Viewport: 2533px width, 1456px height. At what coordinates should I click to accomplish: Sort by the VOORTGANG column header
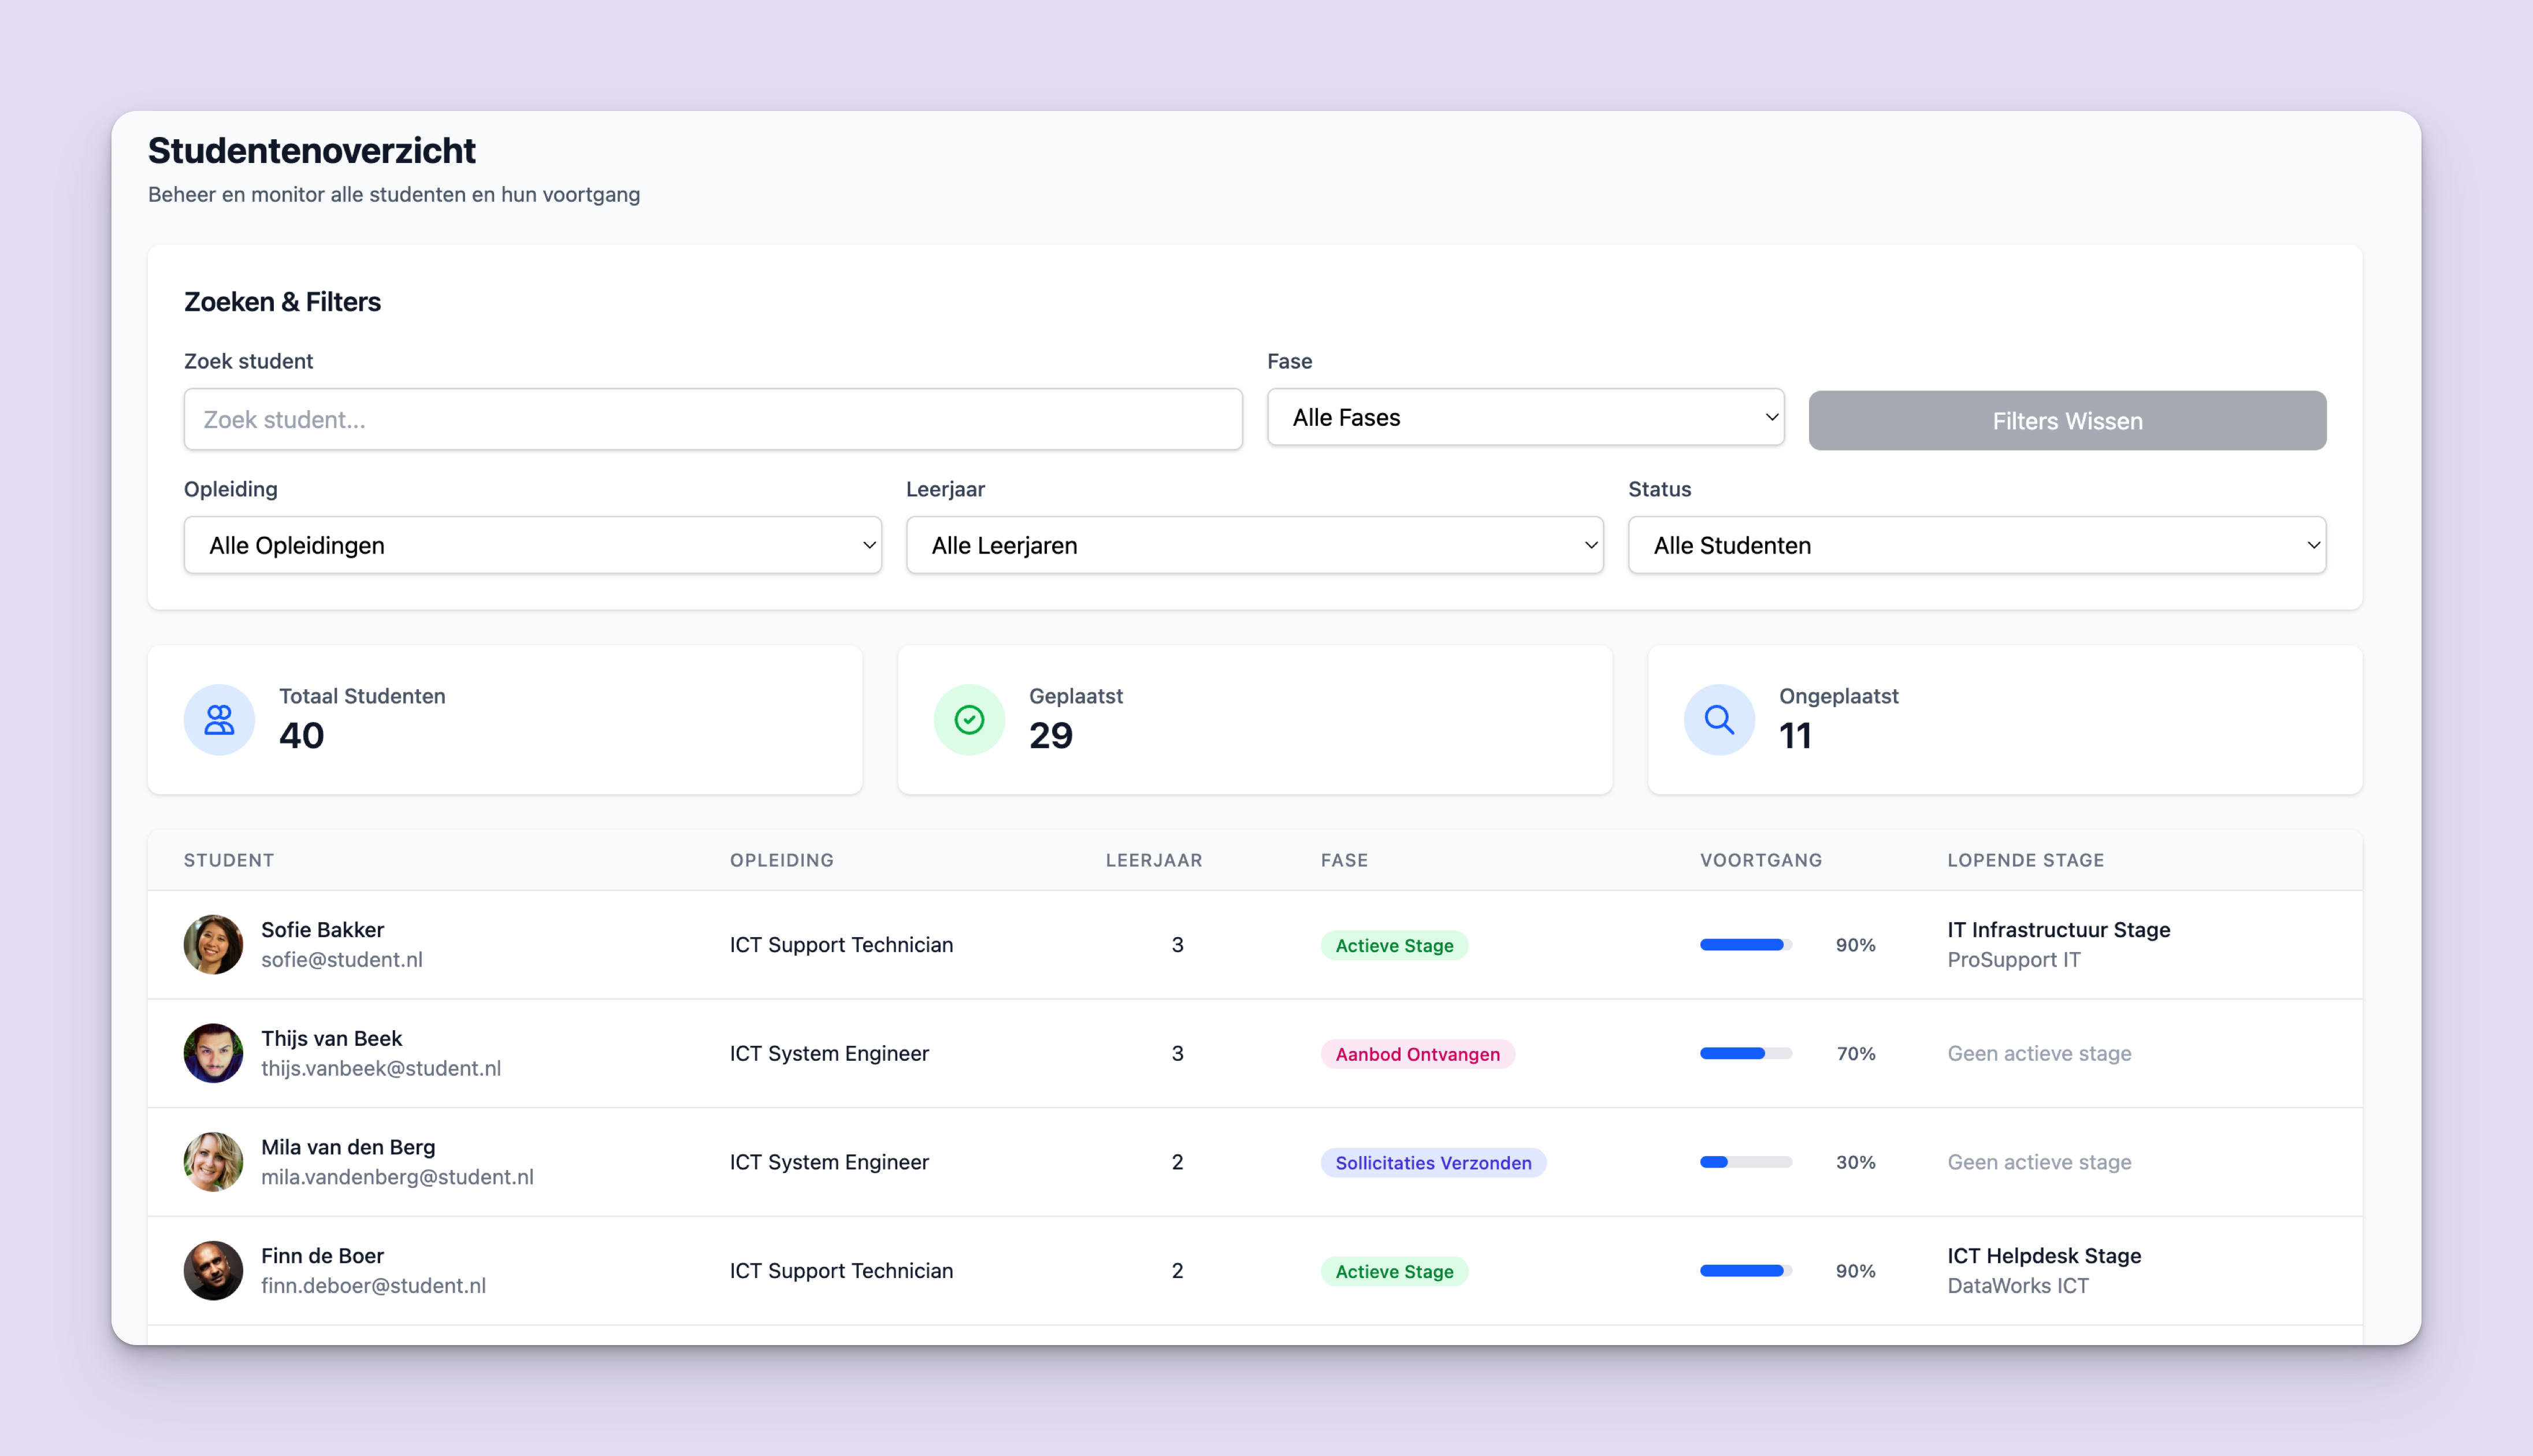(1761, 859)
